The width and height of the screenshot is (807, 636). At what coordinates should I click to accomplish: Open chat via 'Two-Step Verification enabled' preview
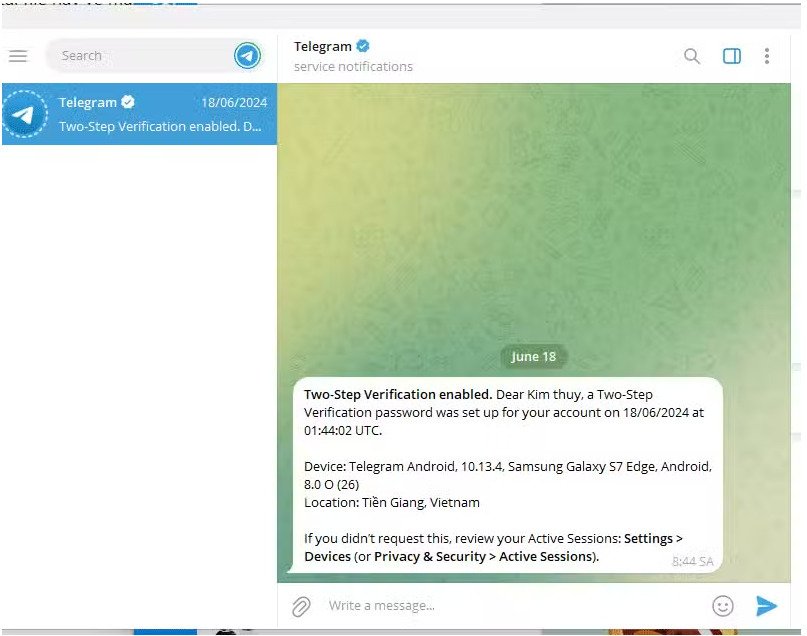click(160, 127)
